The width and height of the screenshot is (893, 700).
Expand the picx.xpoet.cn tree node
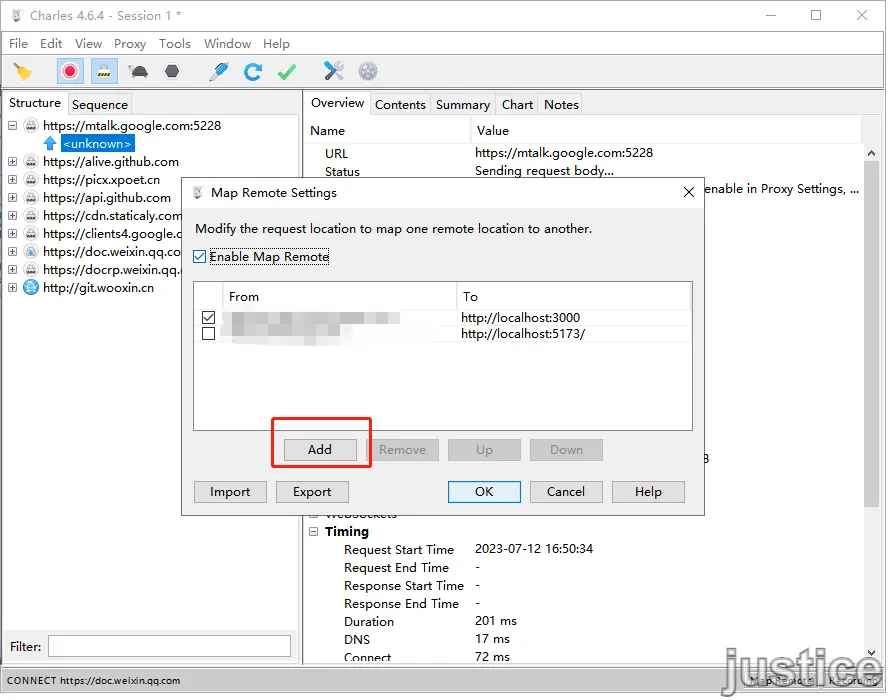click(x=13, y=181)
